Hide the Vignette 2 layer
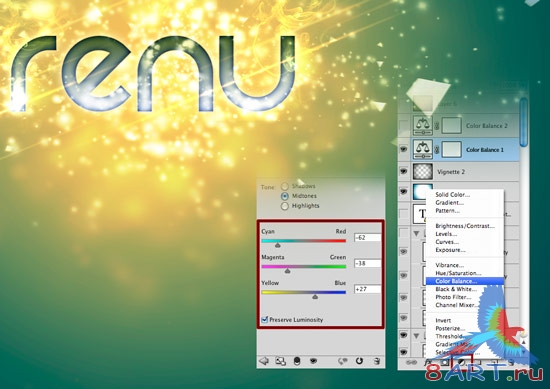This screenshot has height=389, width=550. click(404, 171)
